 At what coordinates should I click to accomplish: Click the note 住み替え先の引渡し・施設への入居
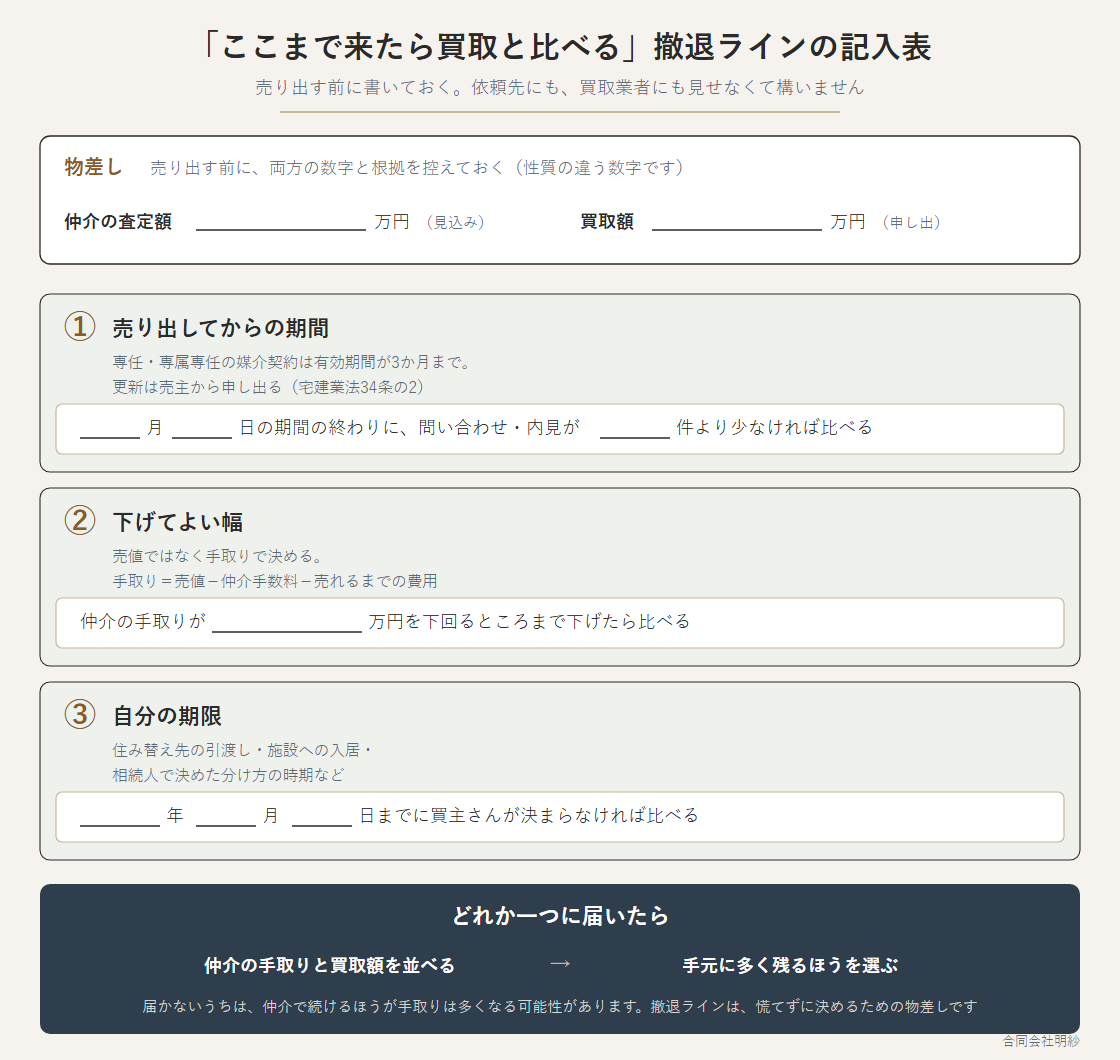242,750
